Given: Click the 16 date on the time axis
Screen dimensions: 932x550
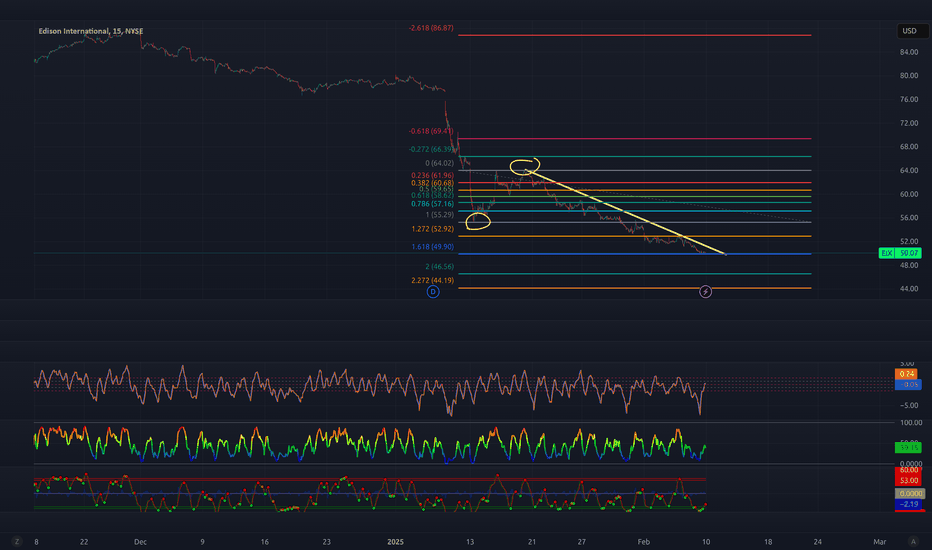Looking at the screenshot, I should (x=265, y=542).
